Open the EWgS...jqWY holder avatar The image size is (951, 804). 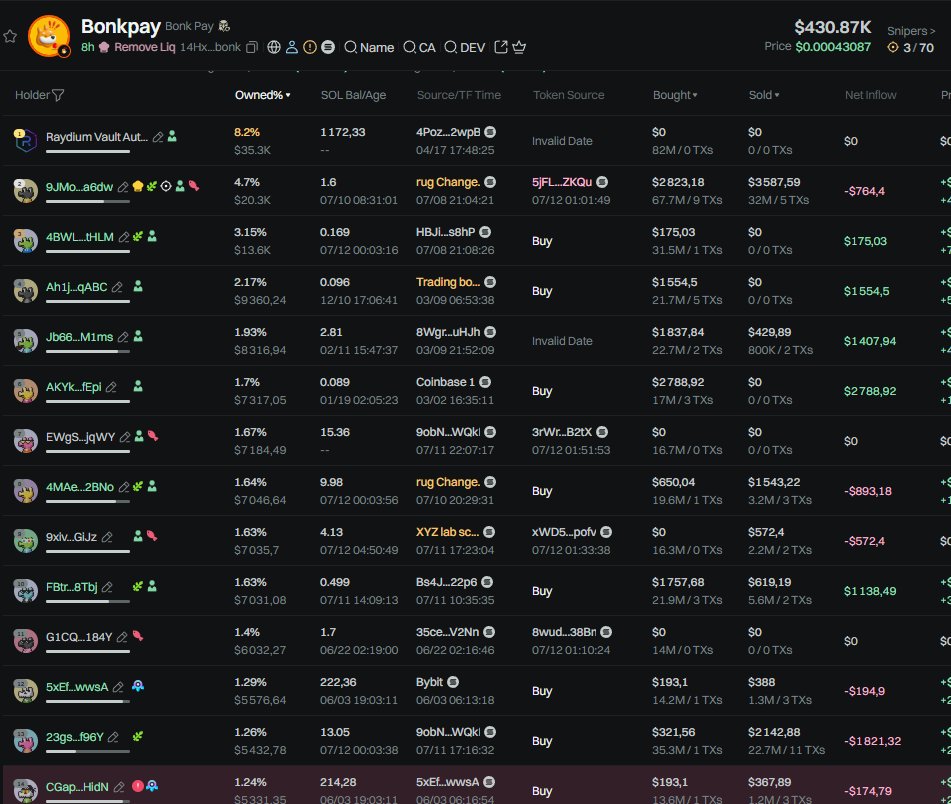point(25,441)
